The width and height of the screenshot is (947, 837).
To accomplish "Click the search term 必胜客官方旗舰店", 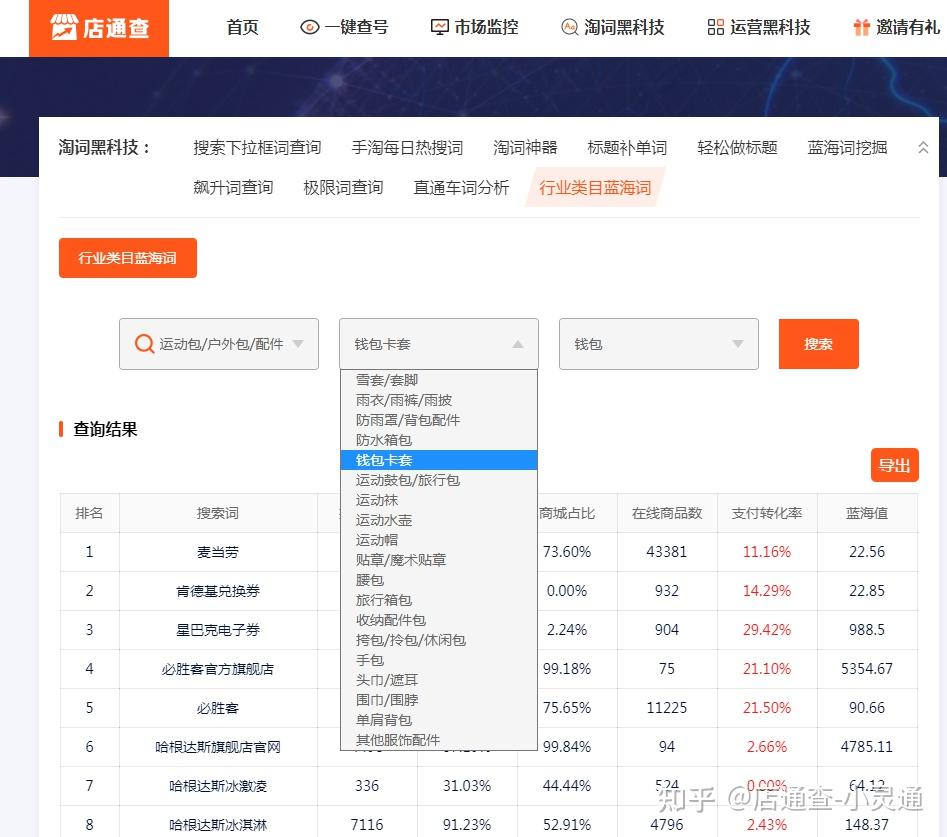I will [217, 669].
